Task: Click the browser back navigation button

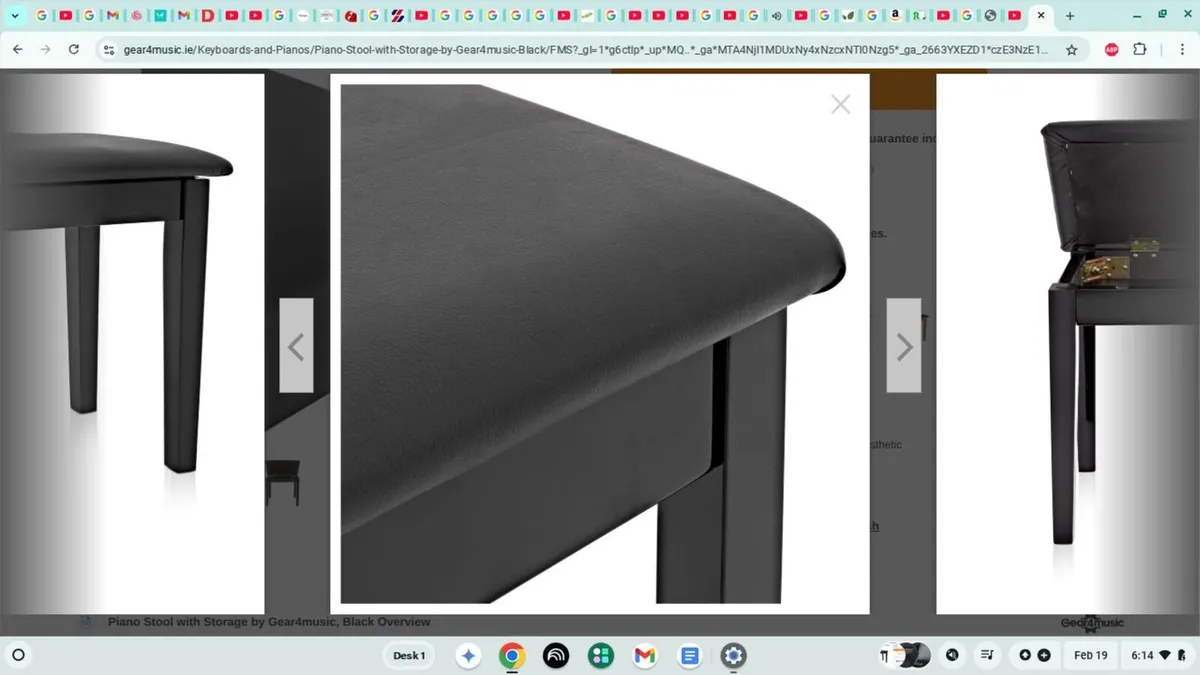Action: 17,49
